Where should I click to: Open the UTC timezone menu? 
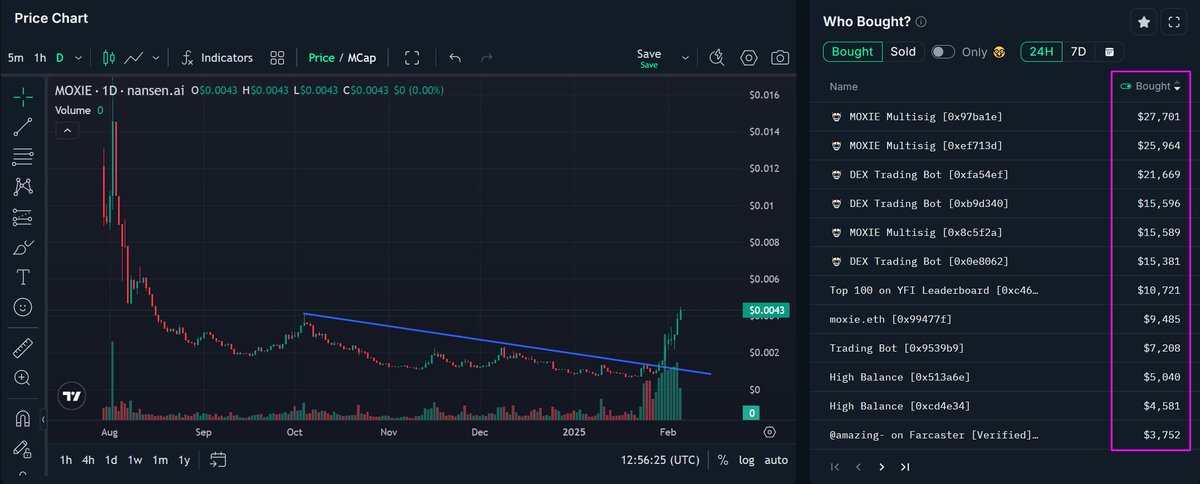[x=660, y=460]
